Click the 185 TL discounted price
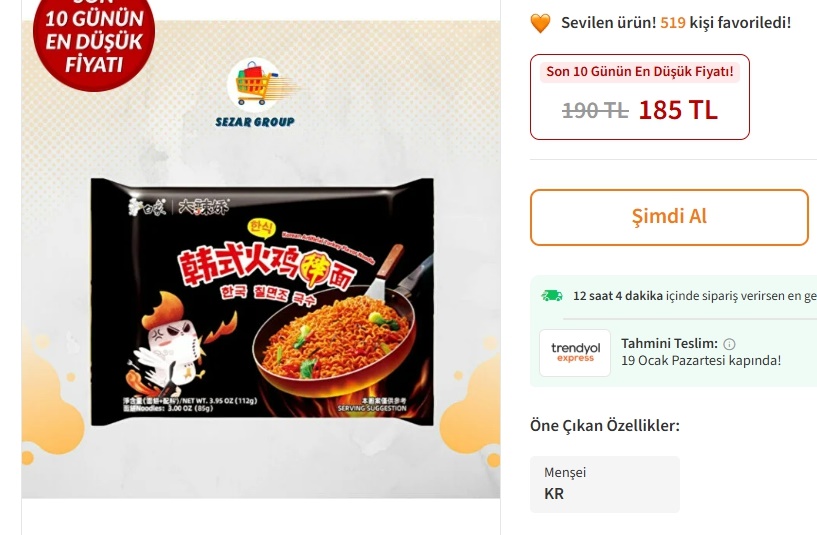 [x=678, y=110]
